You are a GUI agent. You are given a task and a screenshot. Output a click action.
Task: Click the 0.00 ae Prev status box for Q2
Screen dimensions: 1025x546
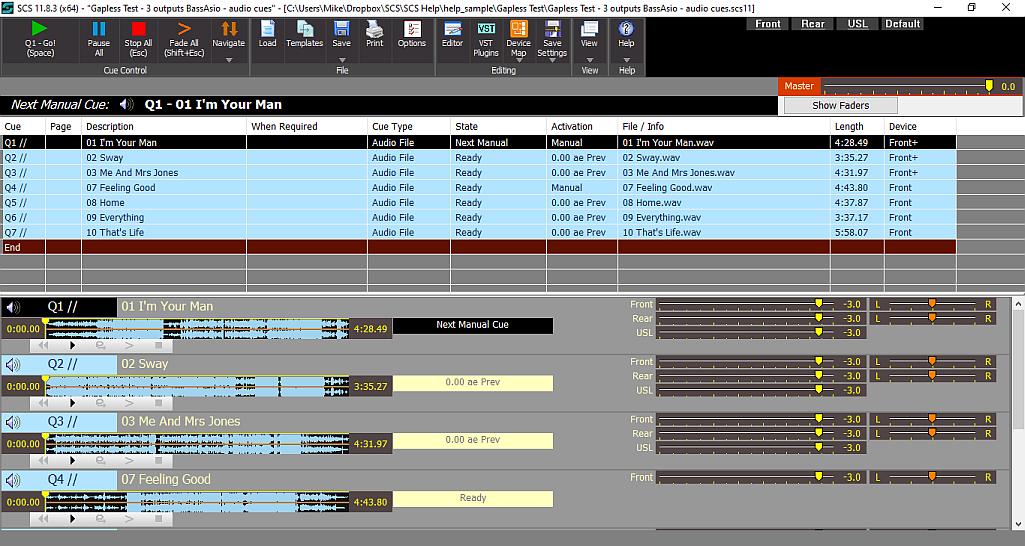pos(473,383)
